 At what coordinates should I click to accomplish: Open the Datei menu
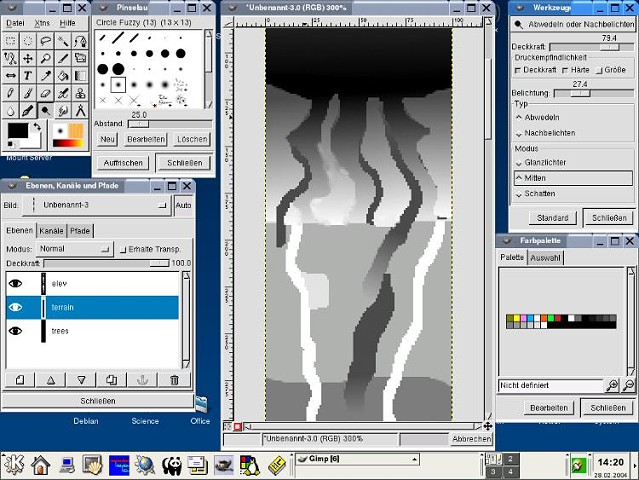click(15, 21)
